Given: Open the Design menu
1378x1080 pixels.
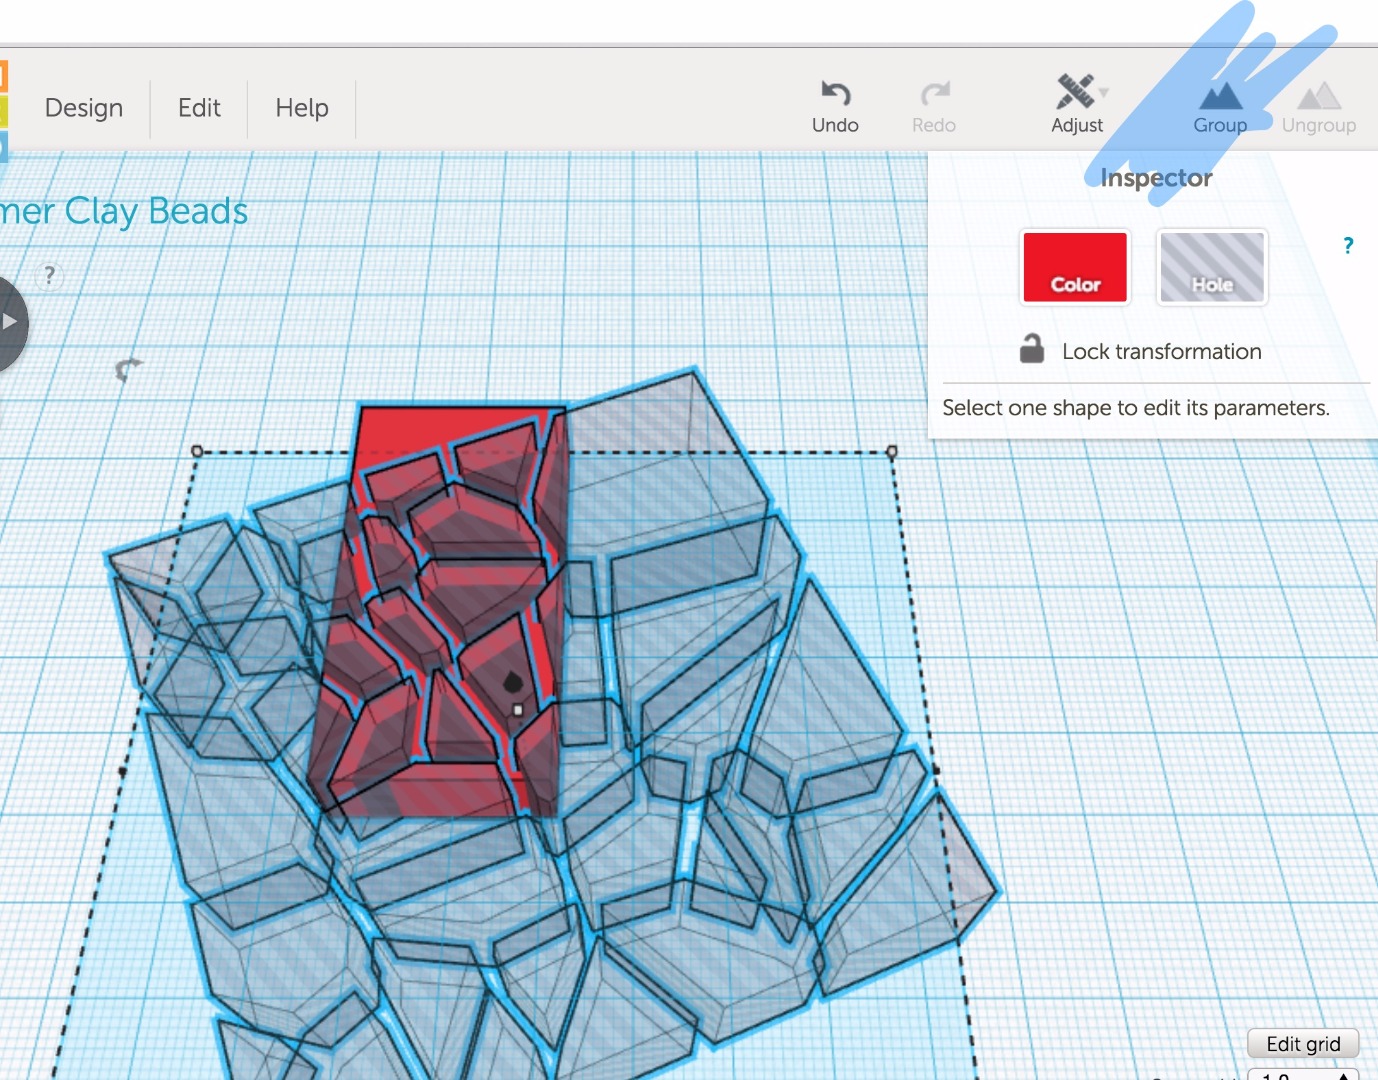Looking at the screenshot, I should tap(84, 108).
